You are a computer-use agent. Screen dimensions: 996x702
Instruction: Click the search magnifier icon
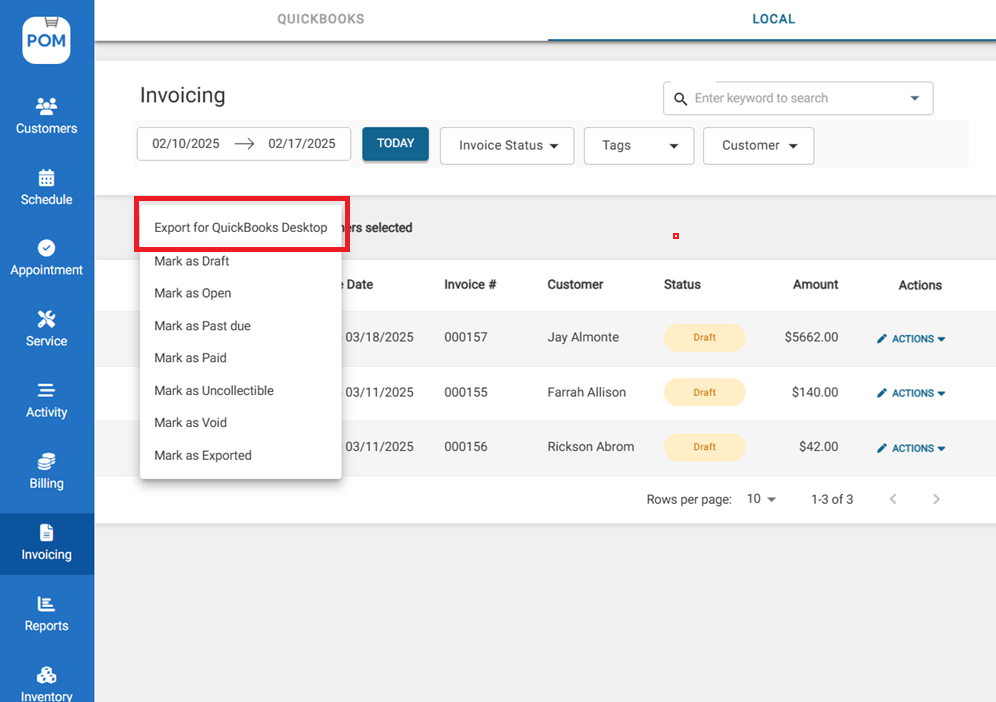click(681, 99)
